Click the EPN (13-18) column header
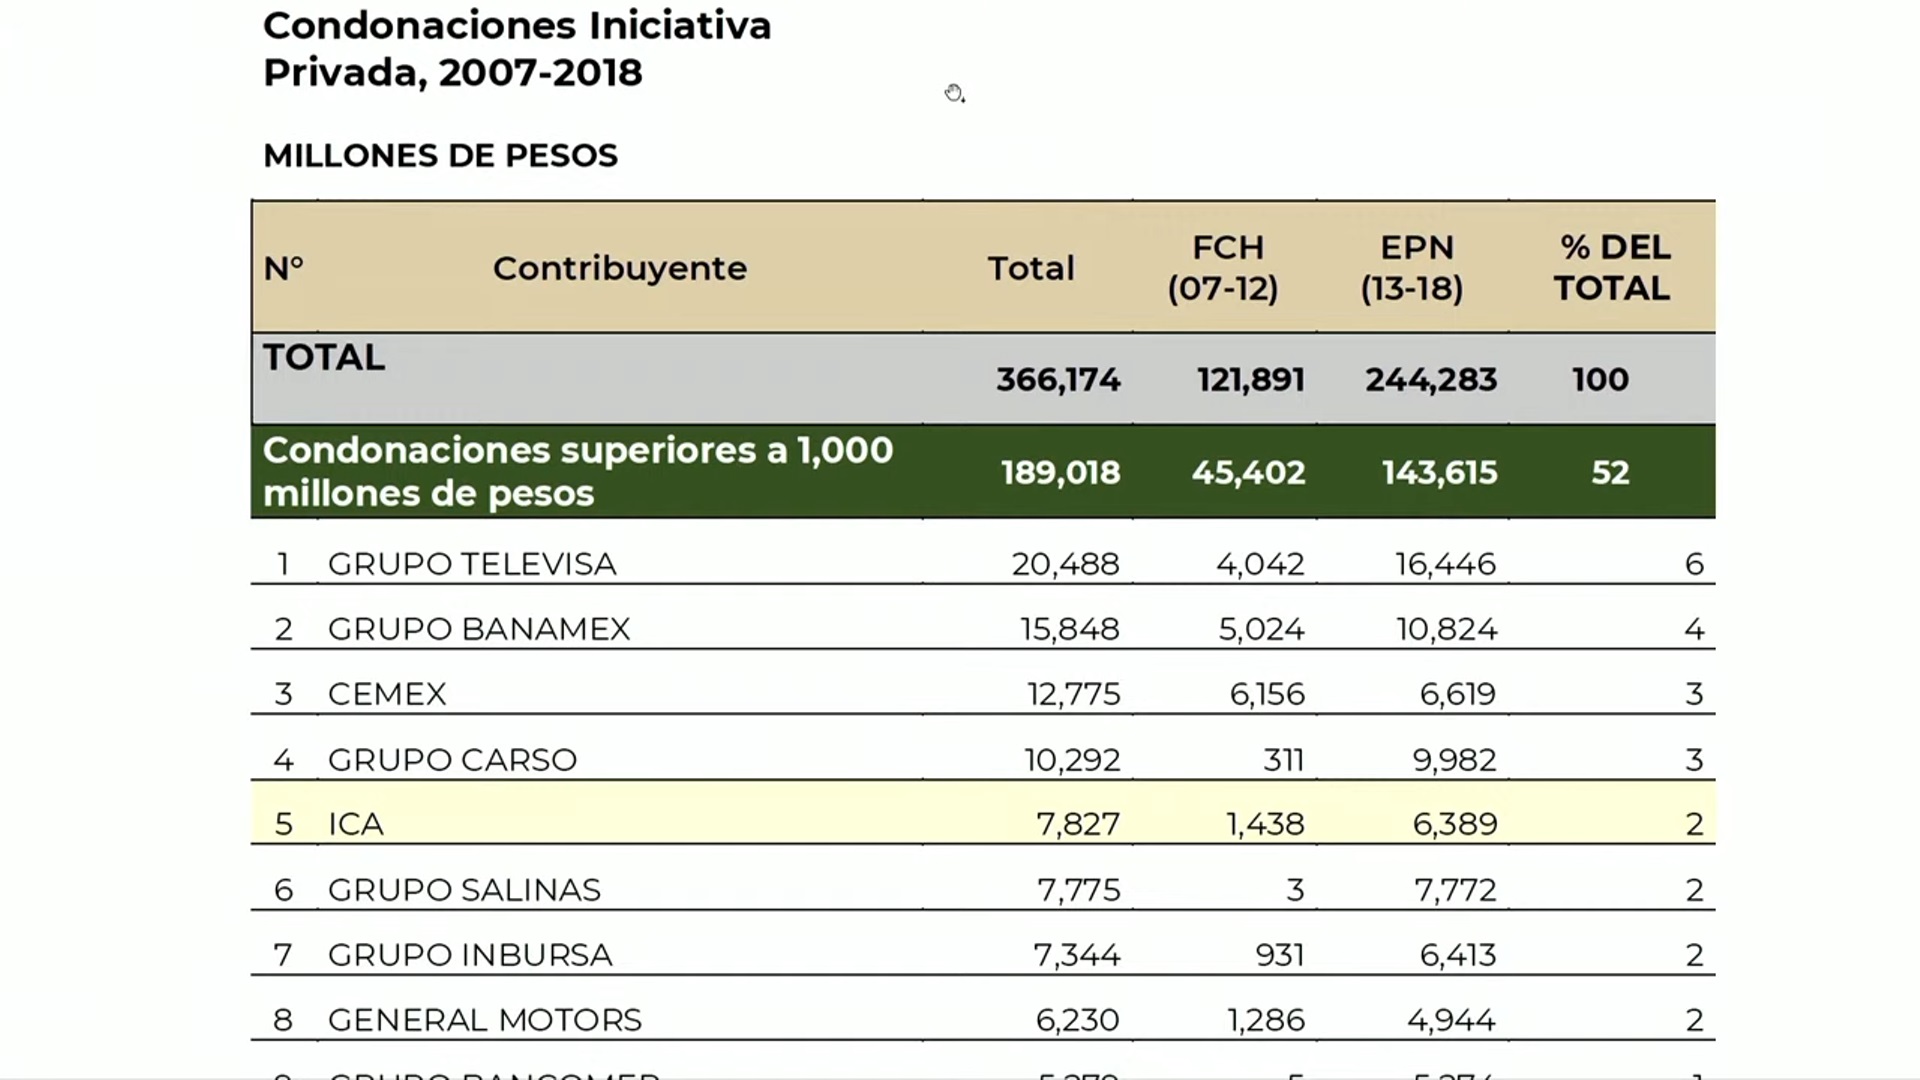 [x=1412, y=268]
